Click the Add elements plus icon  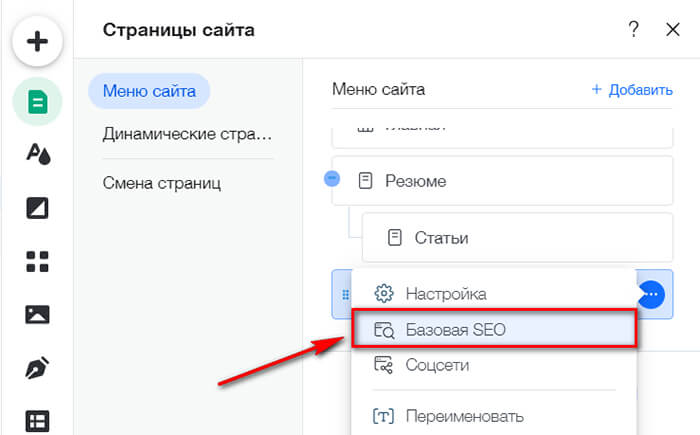tap(37, 42)
